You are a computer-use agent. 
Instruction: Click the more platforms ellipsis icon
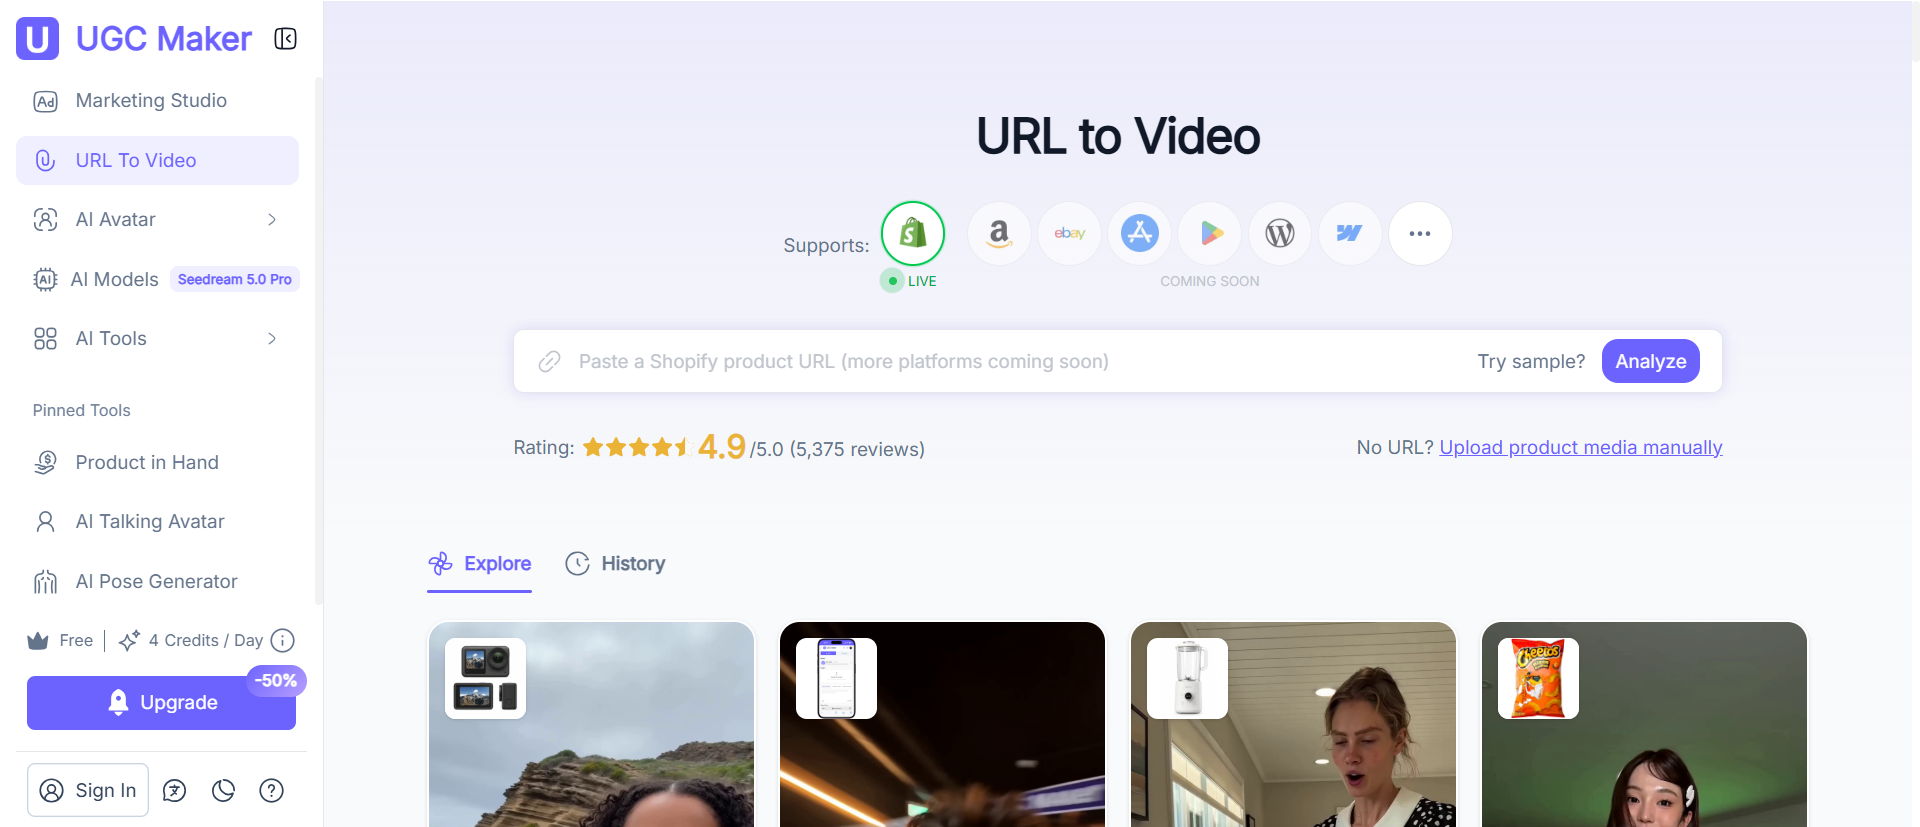[x=1420, y=233]
